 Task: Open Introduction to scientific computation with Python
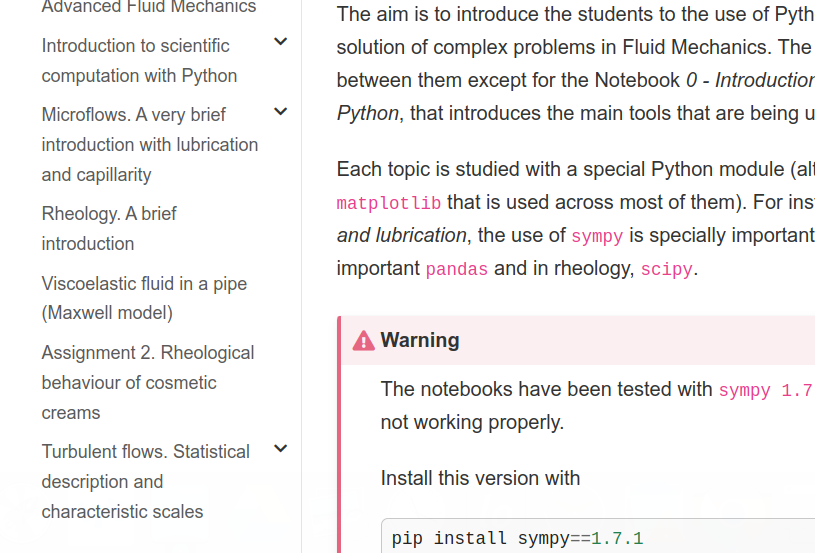tap(139, 61)
